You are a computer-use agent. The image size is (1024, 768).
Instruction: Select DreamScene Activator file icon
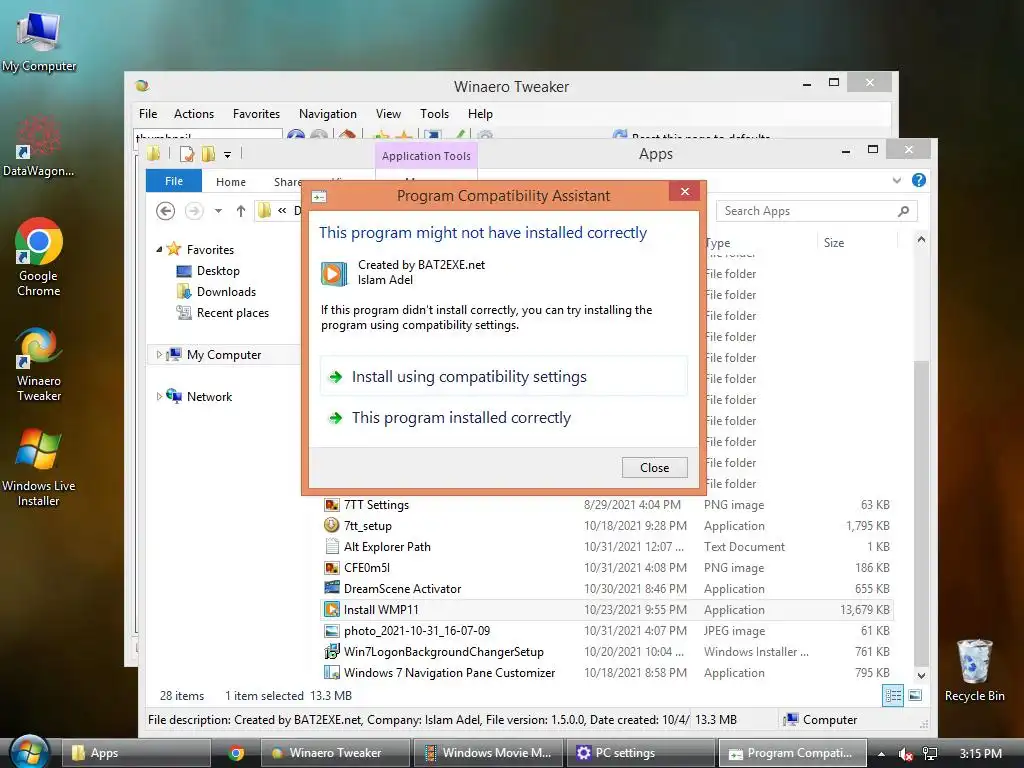(x=332, y=588)
